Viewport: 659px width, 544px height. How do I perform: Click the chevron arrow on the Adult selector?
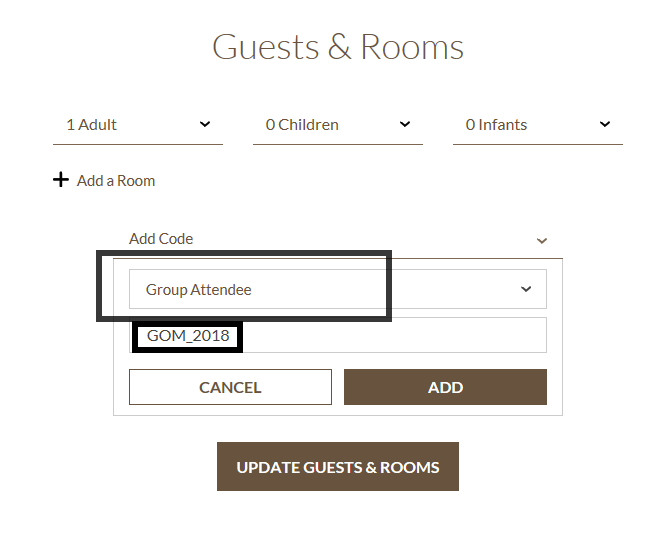(205, 124)
